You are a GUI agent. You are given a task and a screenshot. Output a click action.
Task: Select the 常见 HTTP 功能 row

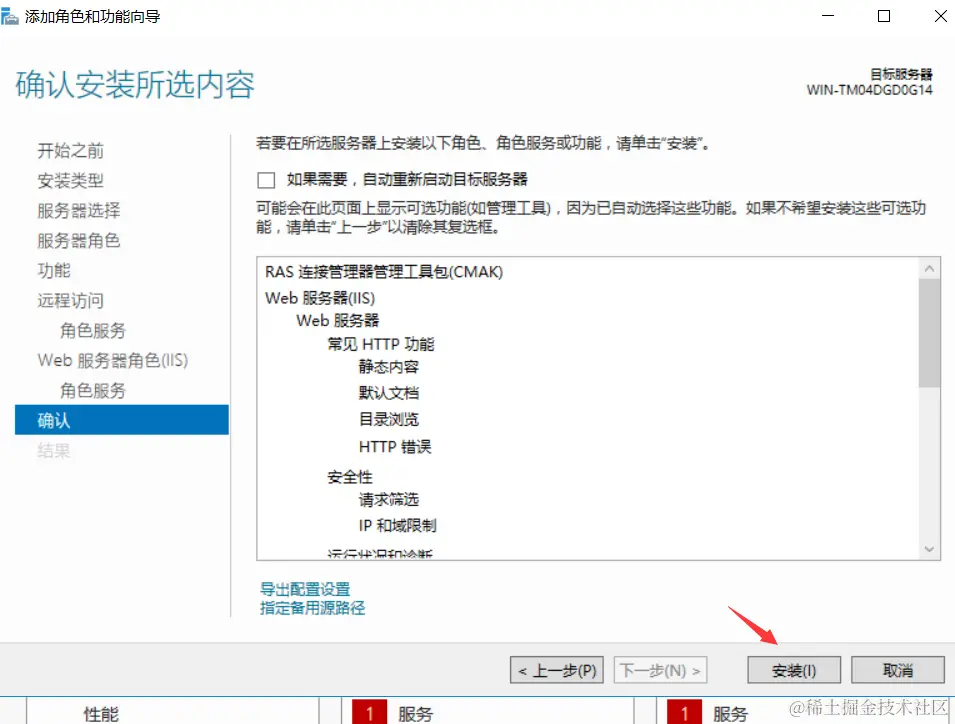(x=381, y=344)
